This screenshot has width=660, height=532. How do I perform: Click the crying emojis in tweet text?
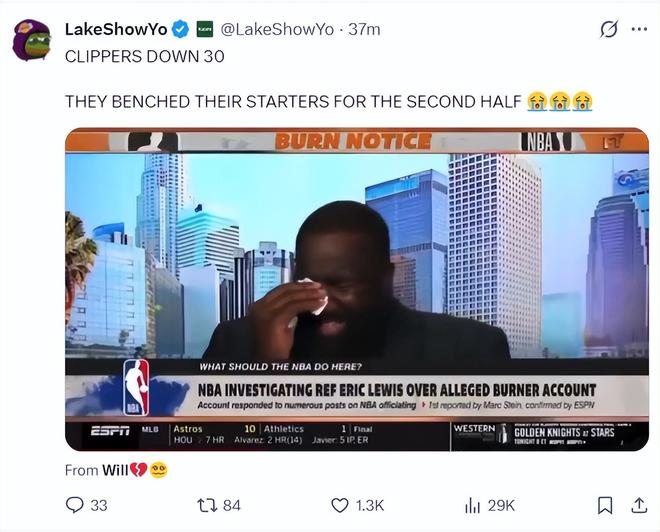pos(560,101)
